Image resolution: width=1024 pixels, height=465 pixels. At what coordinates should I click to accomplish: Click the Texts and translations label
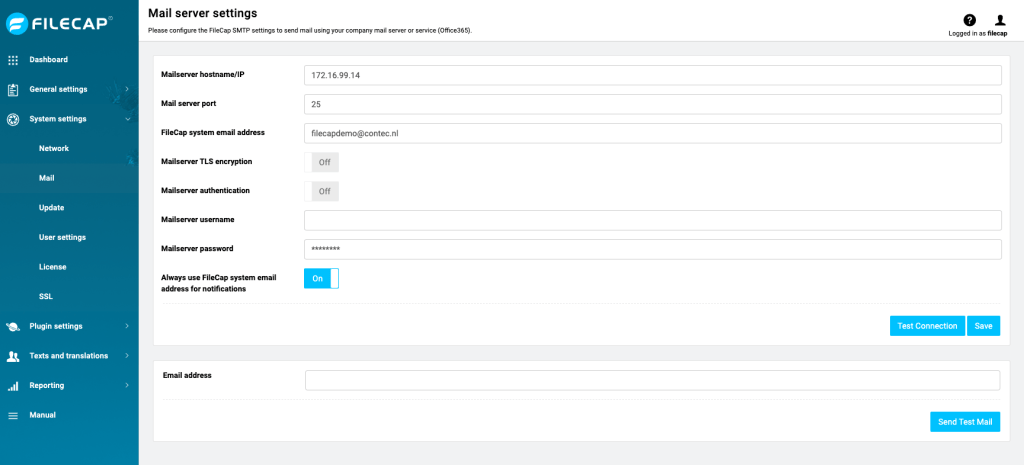pos(69,356)
